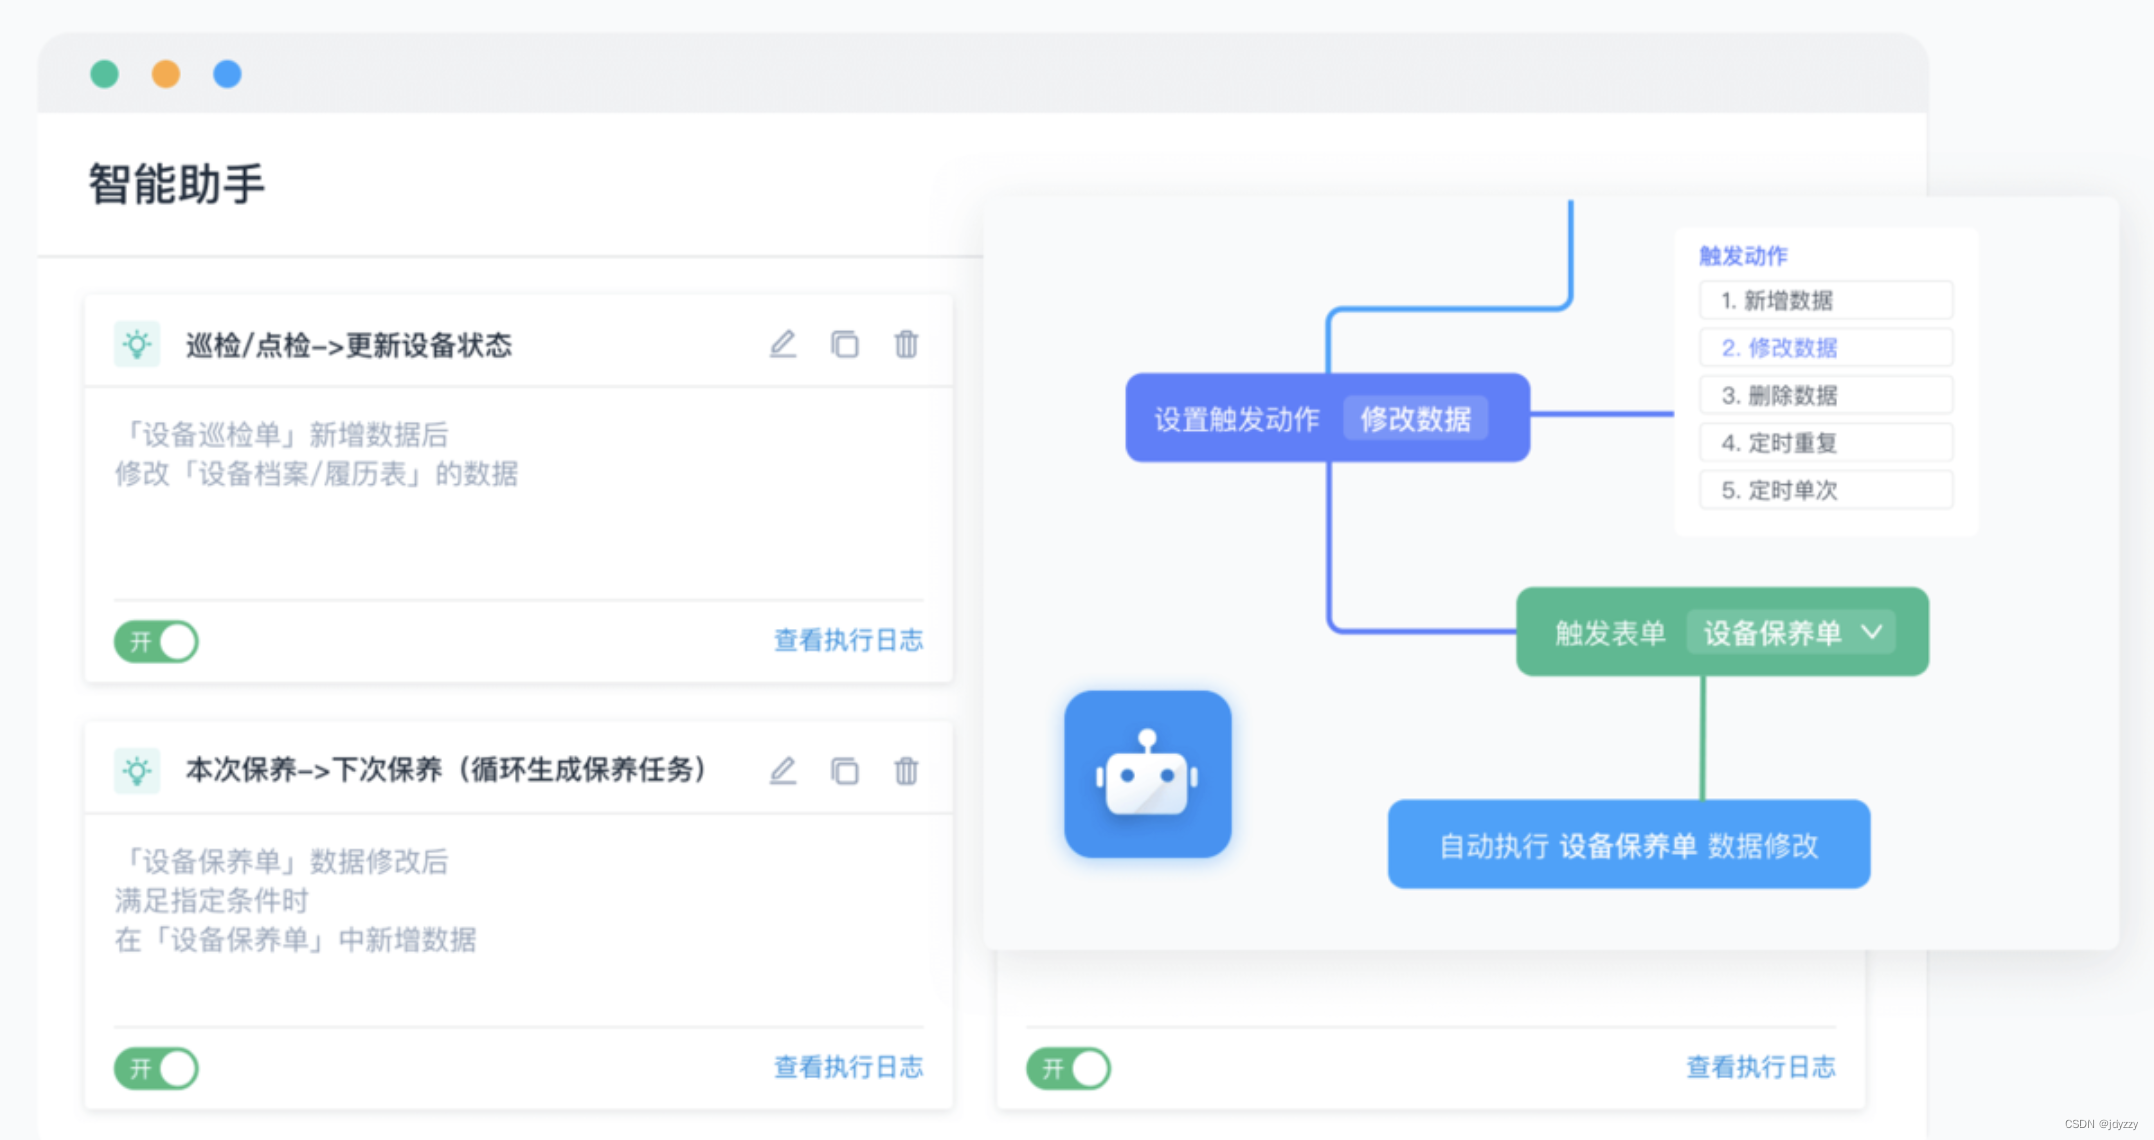Click lightbulb icon beside 巡检/点检 title
2154x1140 pixels.
[x=137, y=345]
